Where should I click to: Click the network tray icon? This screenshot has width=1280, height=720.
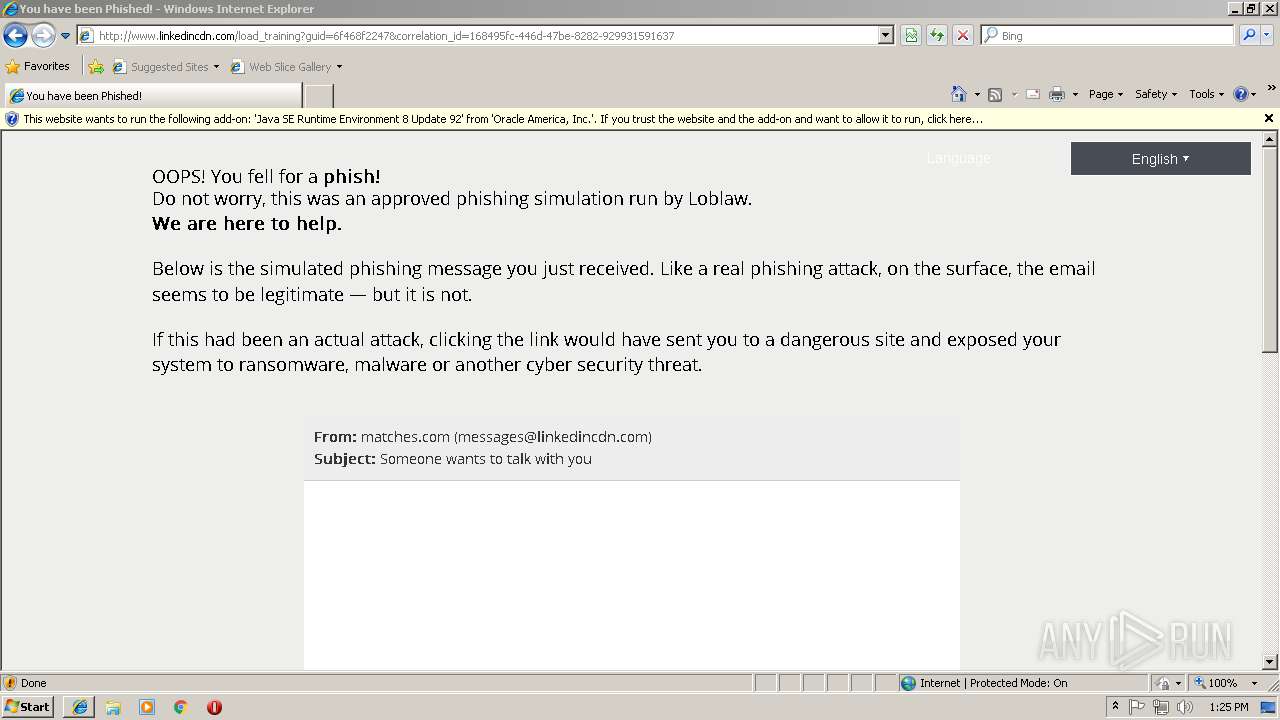(x=1161, y=707)
